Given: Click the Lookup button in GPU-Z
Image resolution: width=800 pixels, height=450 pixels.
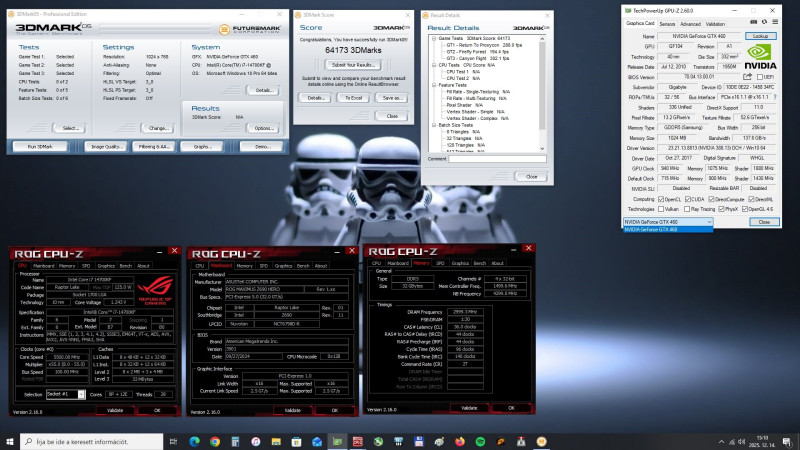Looking at the screenshot, I should click(x=760, y=36).
